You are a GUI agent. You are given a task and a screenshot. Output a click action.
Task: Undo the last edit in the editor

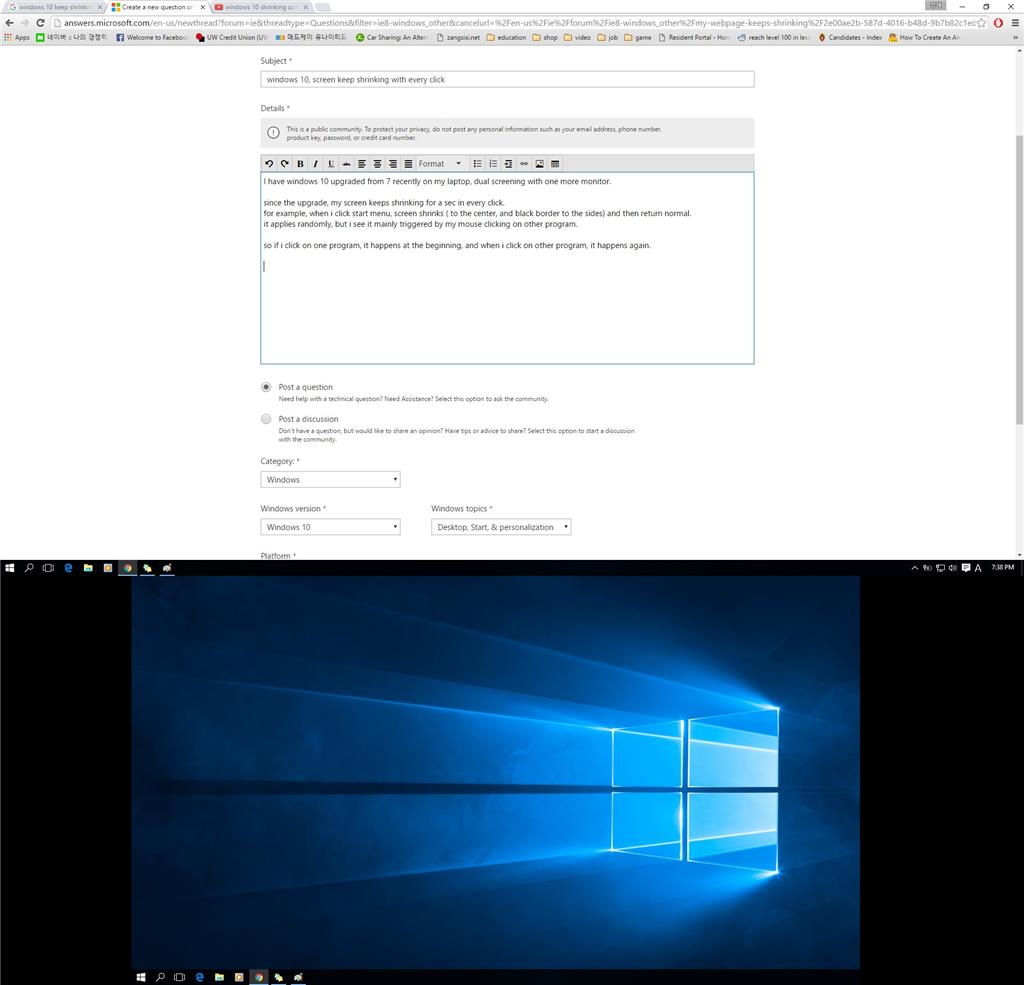(269, 164)
